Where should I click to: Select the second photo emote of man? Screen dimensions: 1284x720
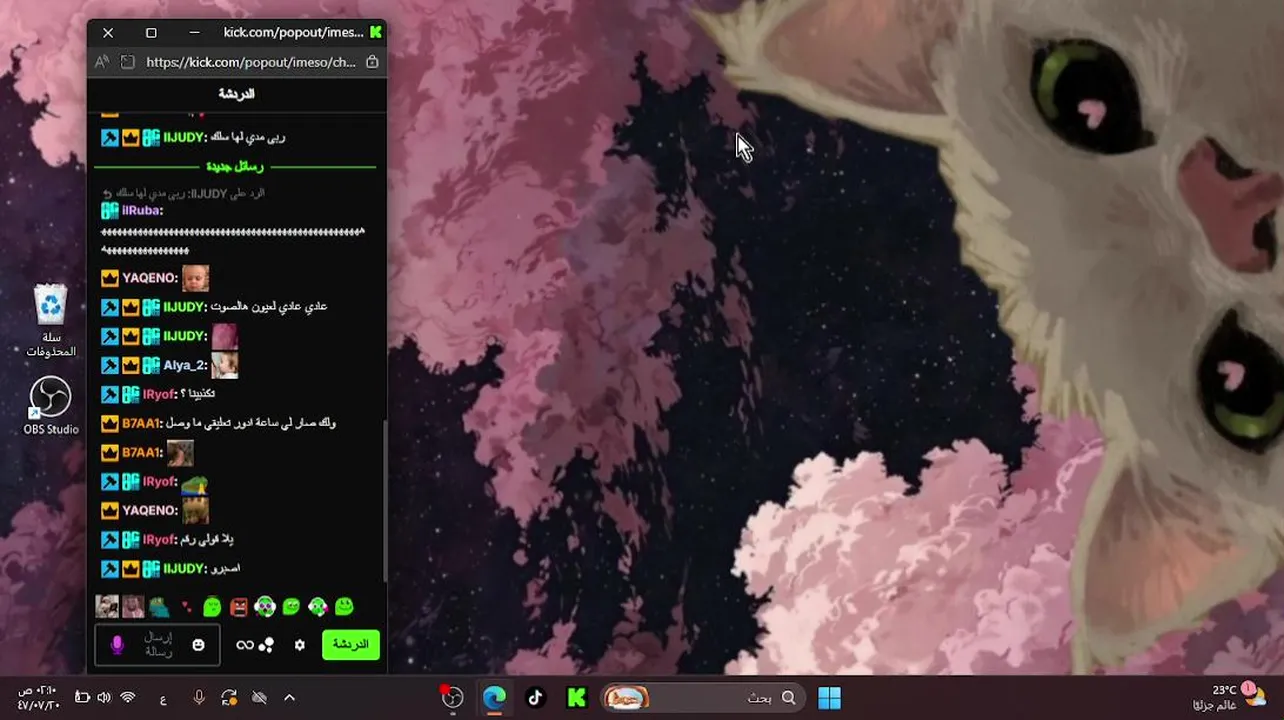[133, 607]
